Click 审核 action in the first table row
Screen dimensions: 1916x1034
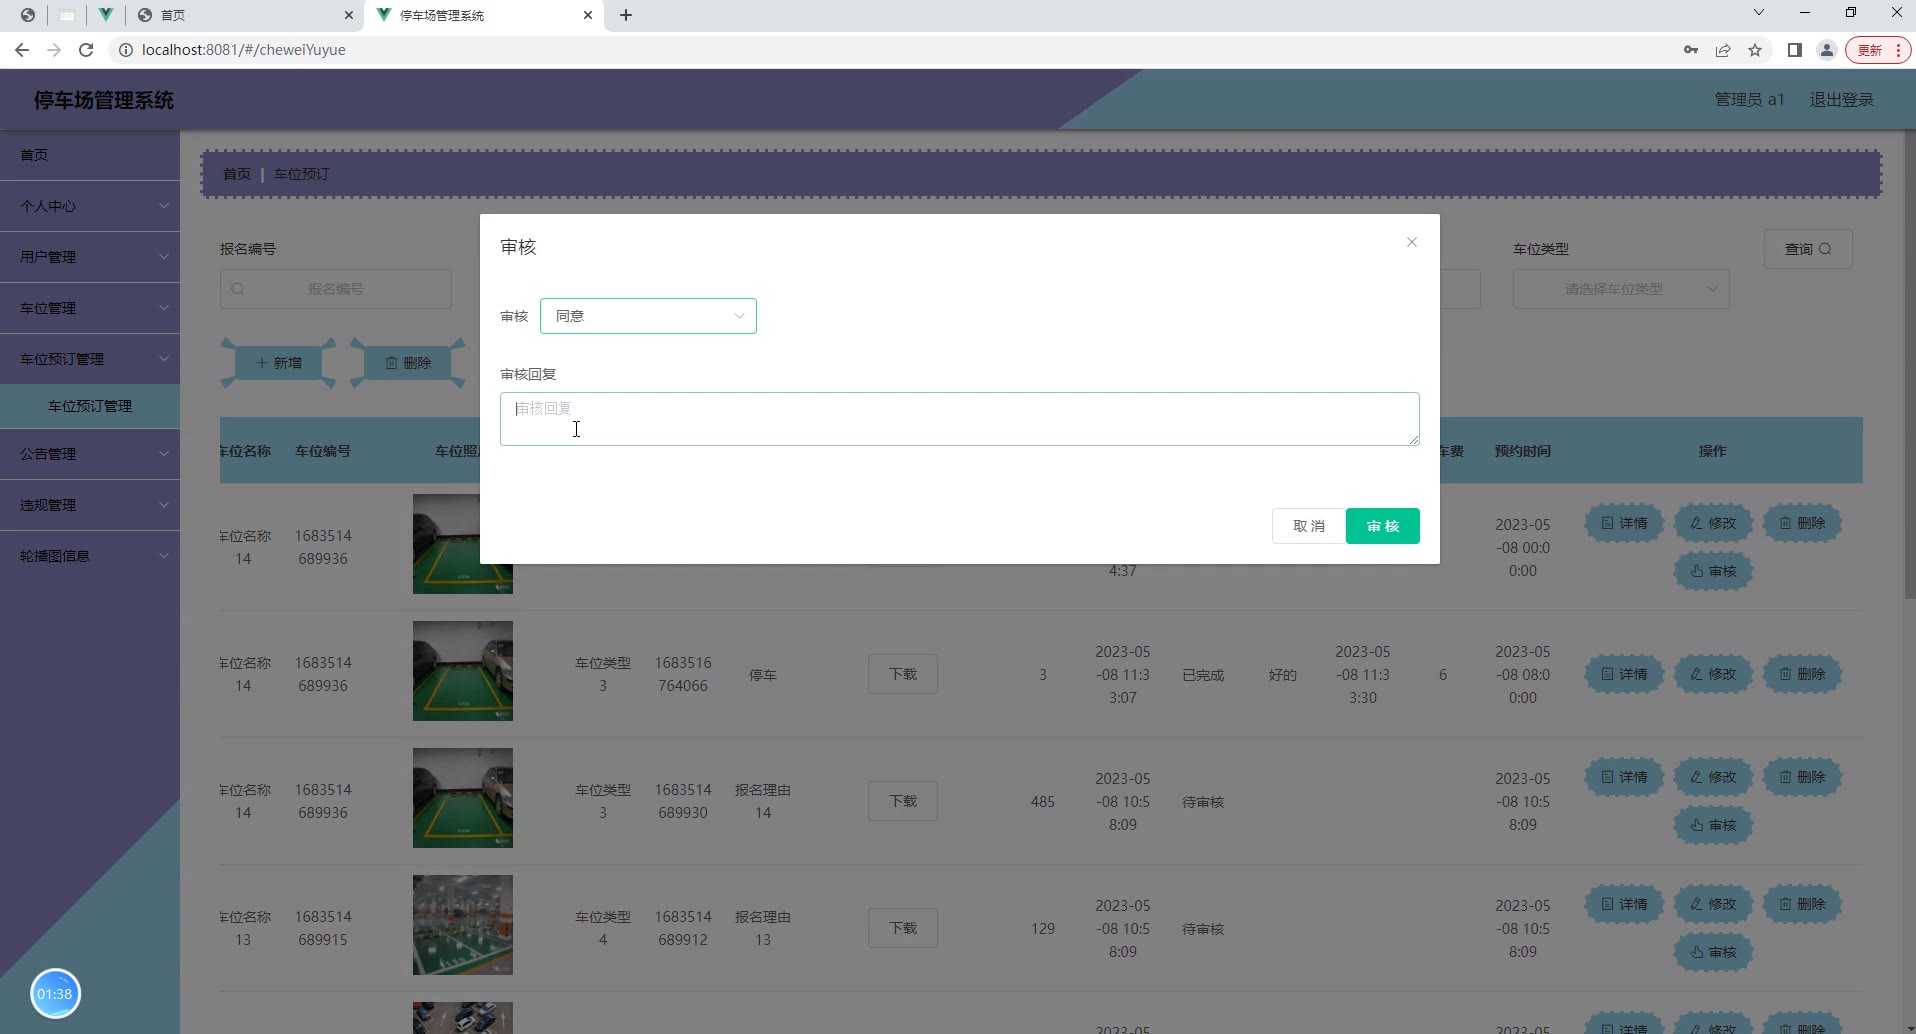coord(1713,571)
